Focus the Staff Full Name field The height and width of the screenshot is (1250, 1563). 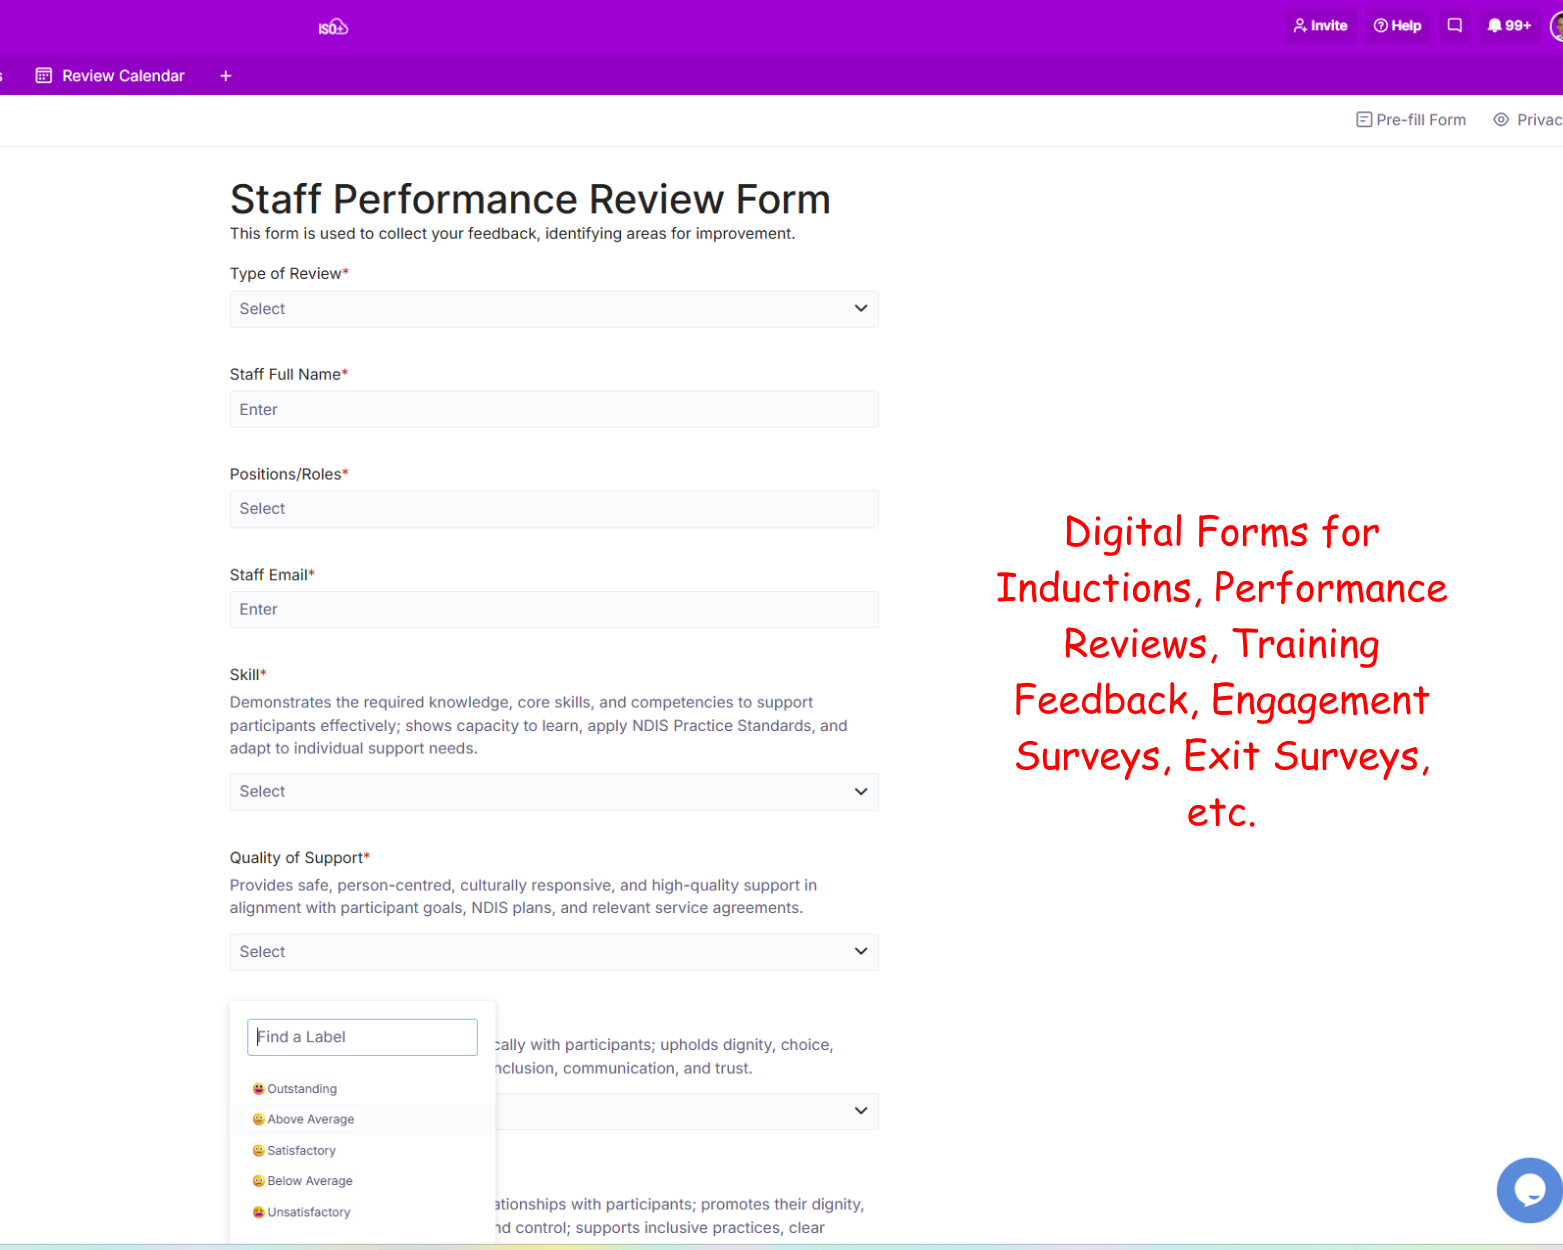[x=554, y=410]
